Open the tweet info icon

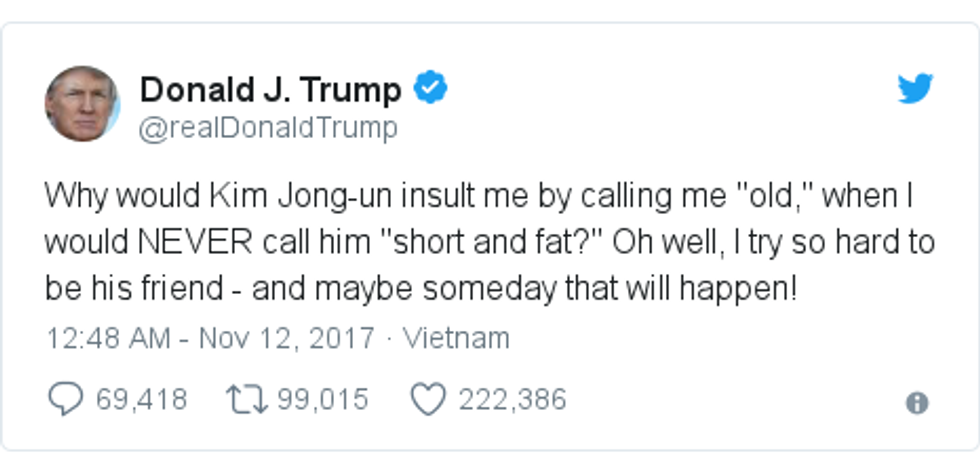(916, 403)
